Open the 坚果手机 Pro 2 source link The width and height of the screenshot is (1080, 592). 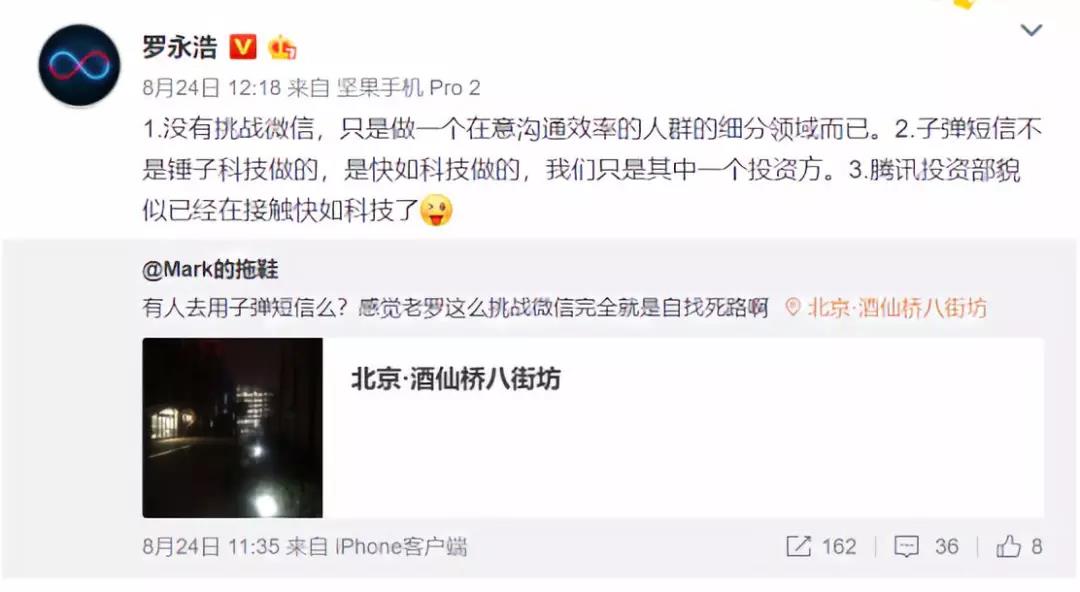408,88
